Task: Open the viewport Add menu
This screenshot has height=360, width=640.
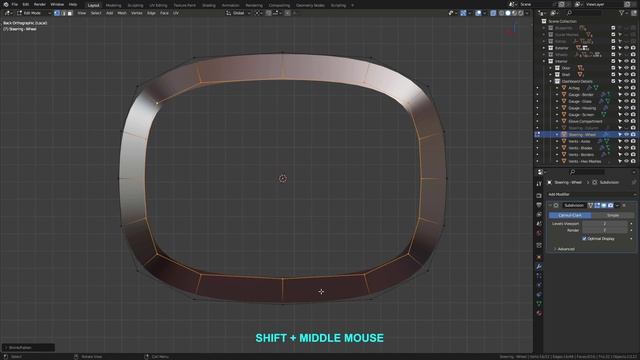Action: tap(109, 13)
